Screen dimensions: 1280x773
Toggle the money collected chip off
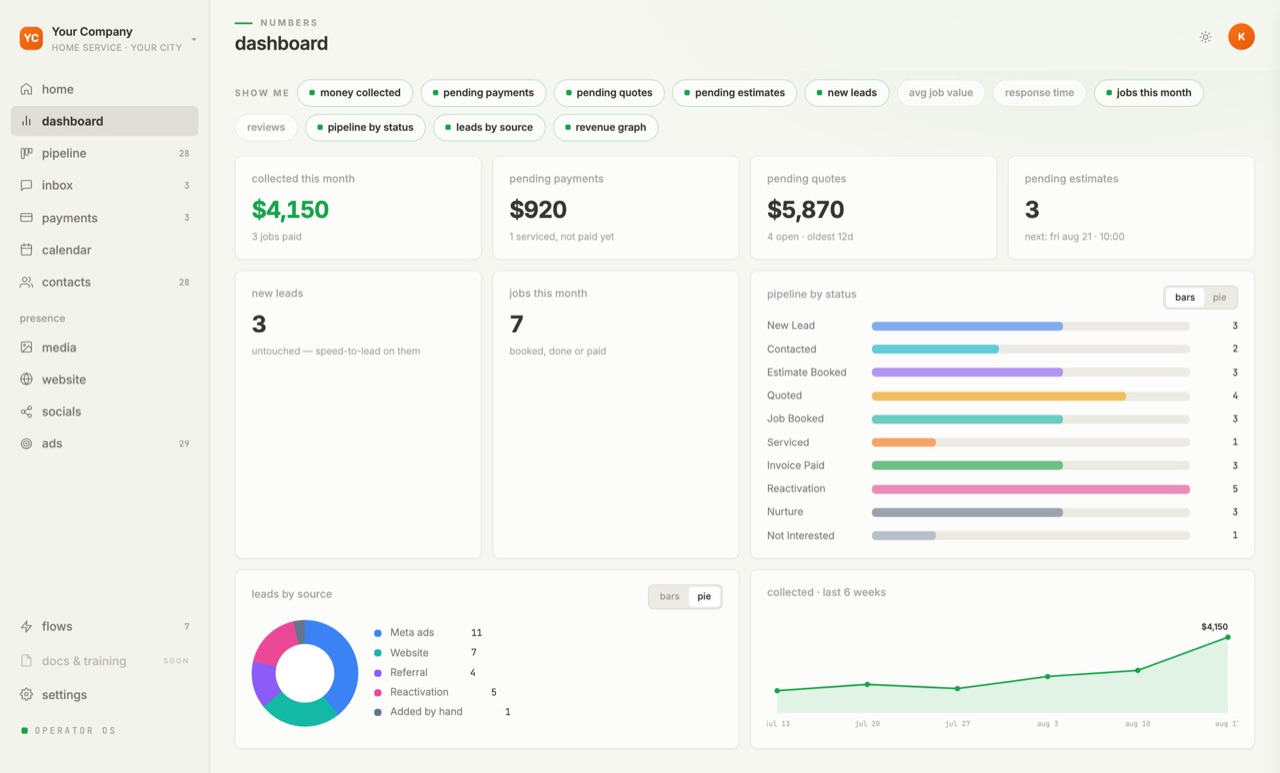coord(355,93)
